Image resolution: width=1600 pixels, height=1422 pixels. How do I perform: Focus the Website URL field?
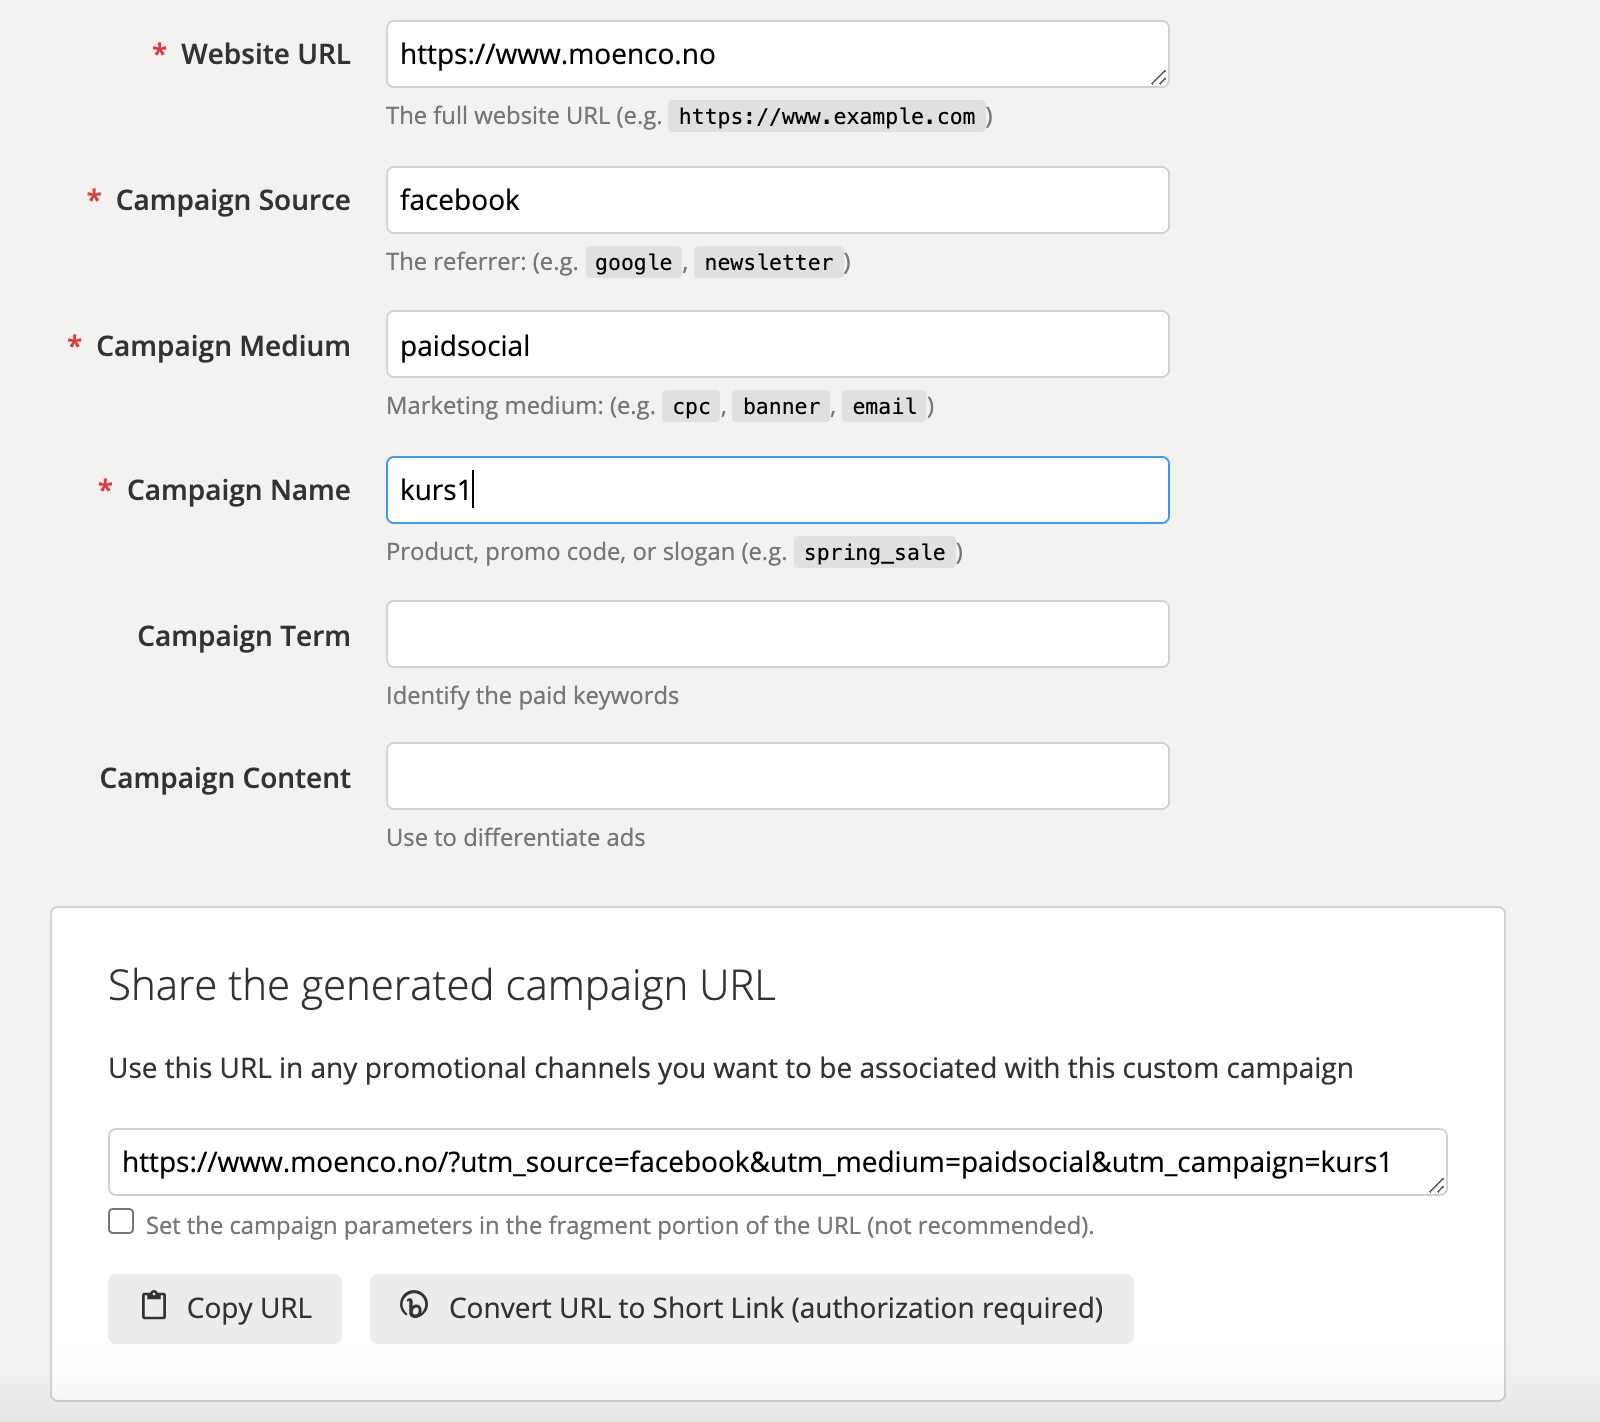[778, 54]
